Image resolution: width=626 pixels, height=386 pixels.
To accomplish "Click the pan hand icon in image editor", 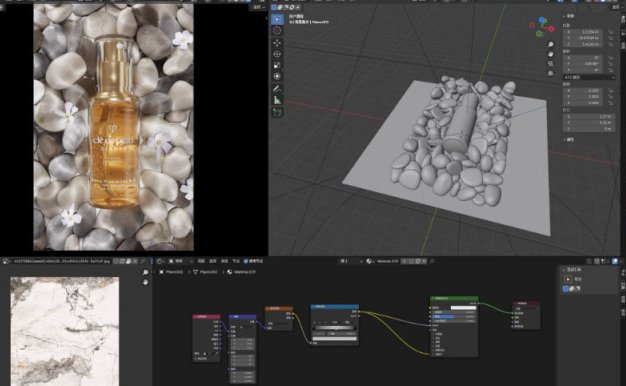I will (145, 282).
